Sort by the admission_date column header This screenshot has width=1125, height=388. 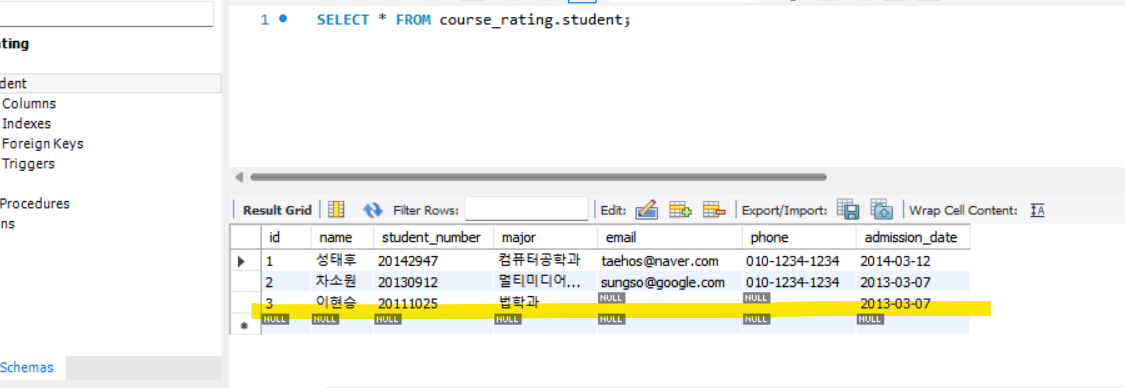pyautogui.click(x=913, y=237)
